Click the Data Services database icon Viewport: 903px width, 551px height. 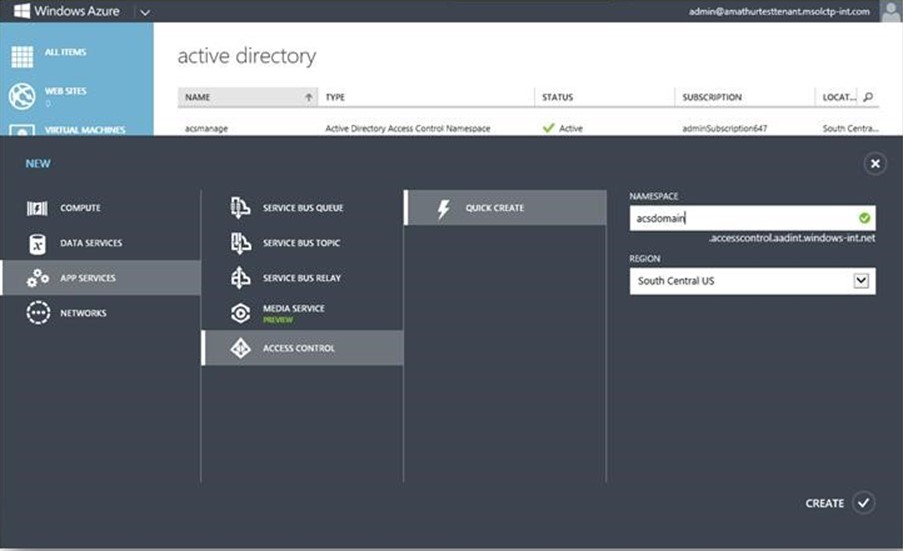click(x=37, y=244)
